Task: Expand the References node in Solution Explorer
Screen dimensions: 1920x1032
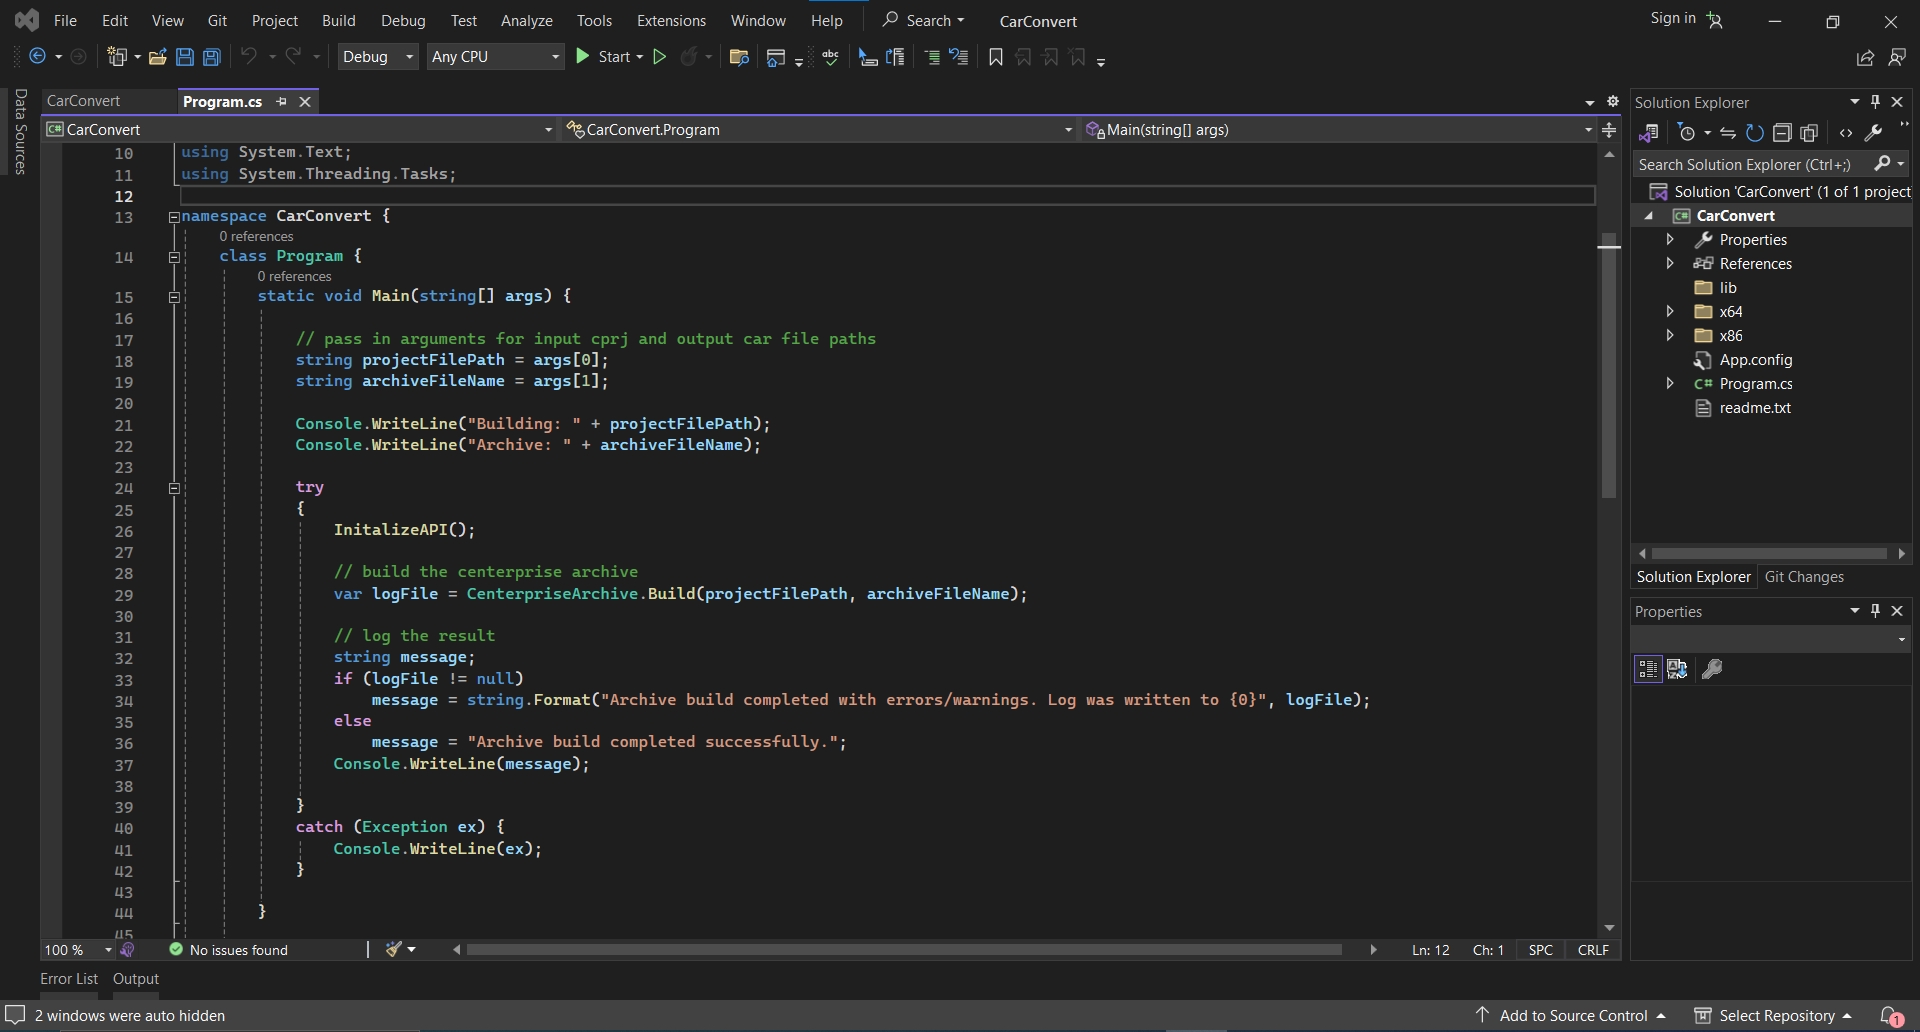Action: tap(1669, 263)
